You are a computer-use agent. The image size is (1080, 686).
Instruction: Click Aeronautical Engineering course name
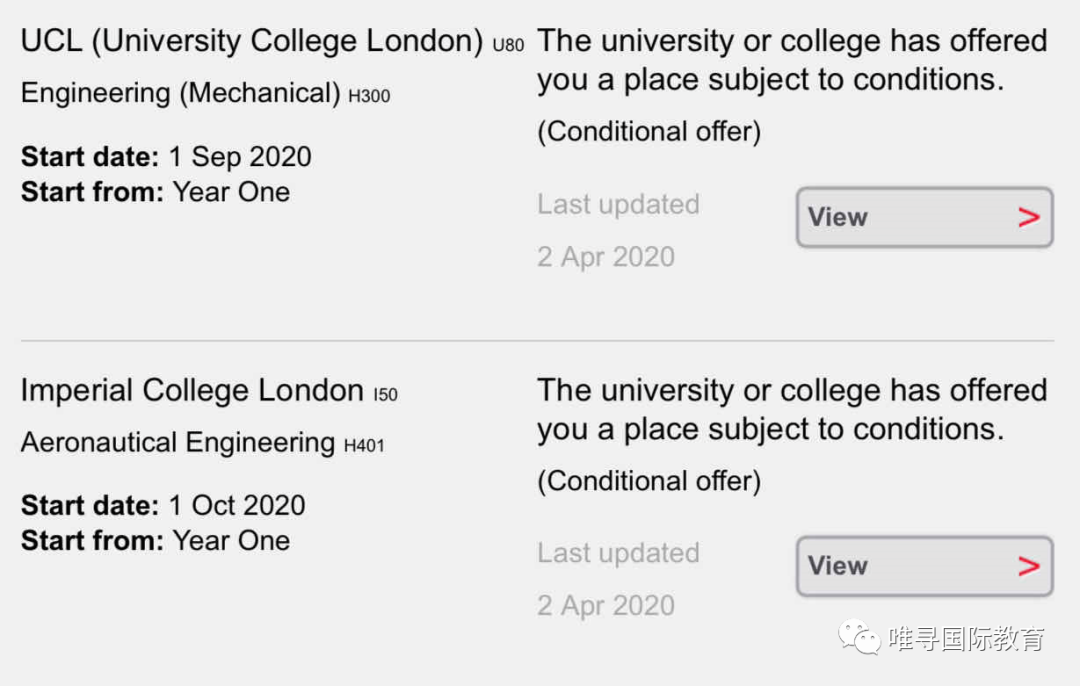point(178,442)
